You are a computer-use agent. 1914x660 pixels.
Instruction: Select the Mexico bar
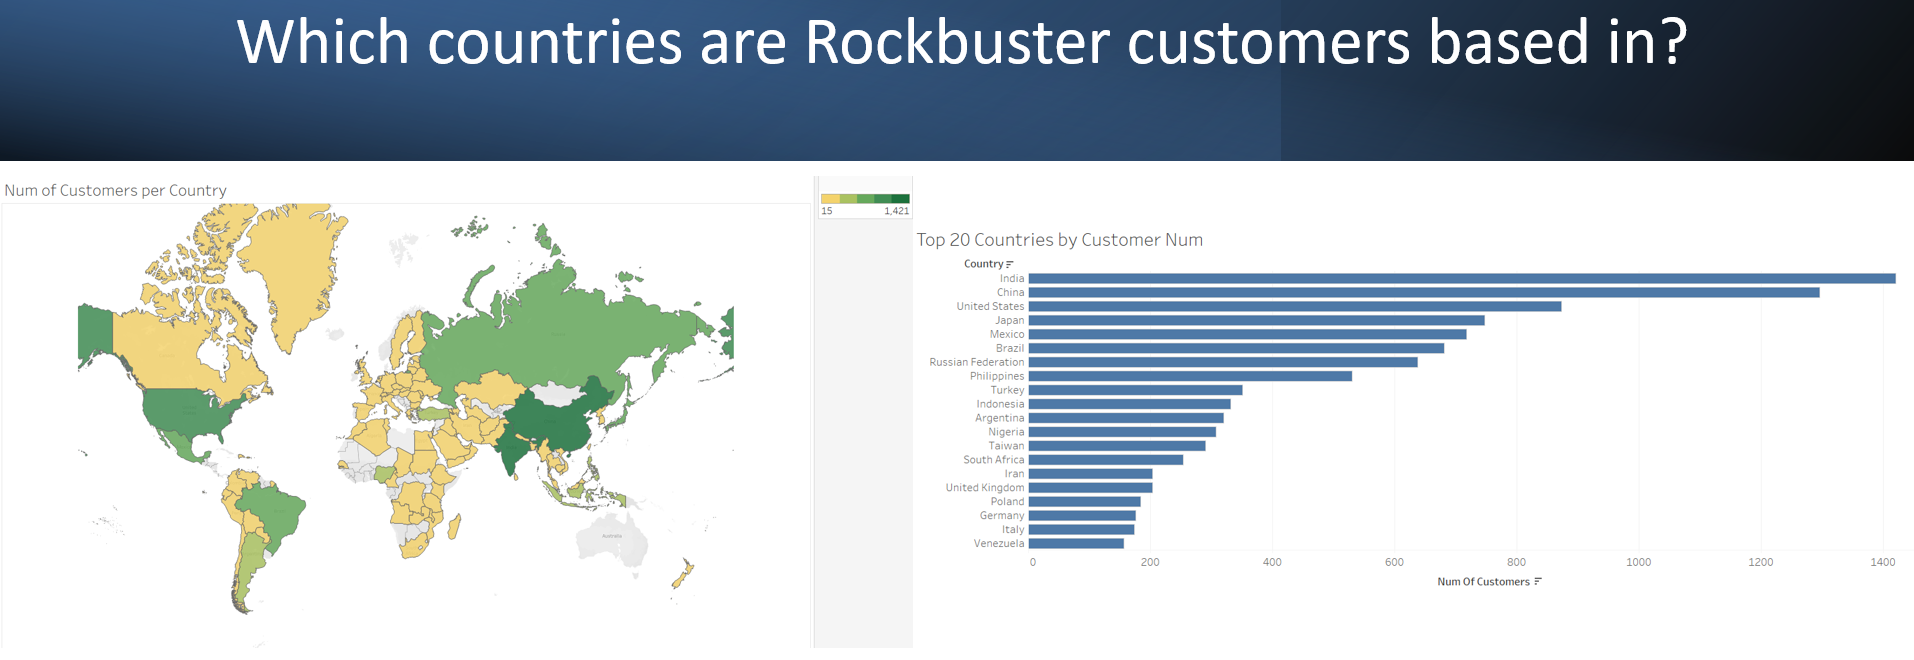coord(1248,335)
